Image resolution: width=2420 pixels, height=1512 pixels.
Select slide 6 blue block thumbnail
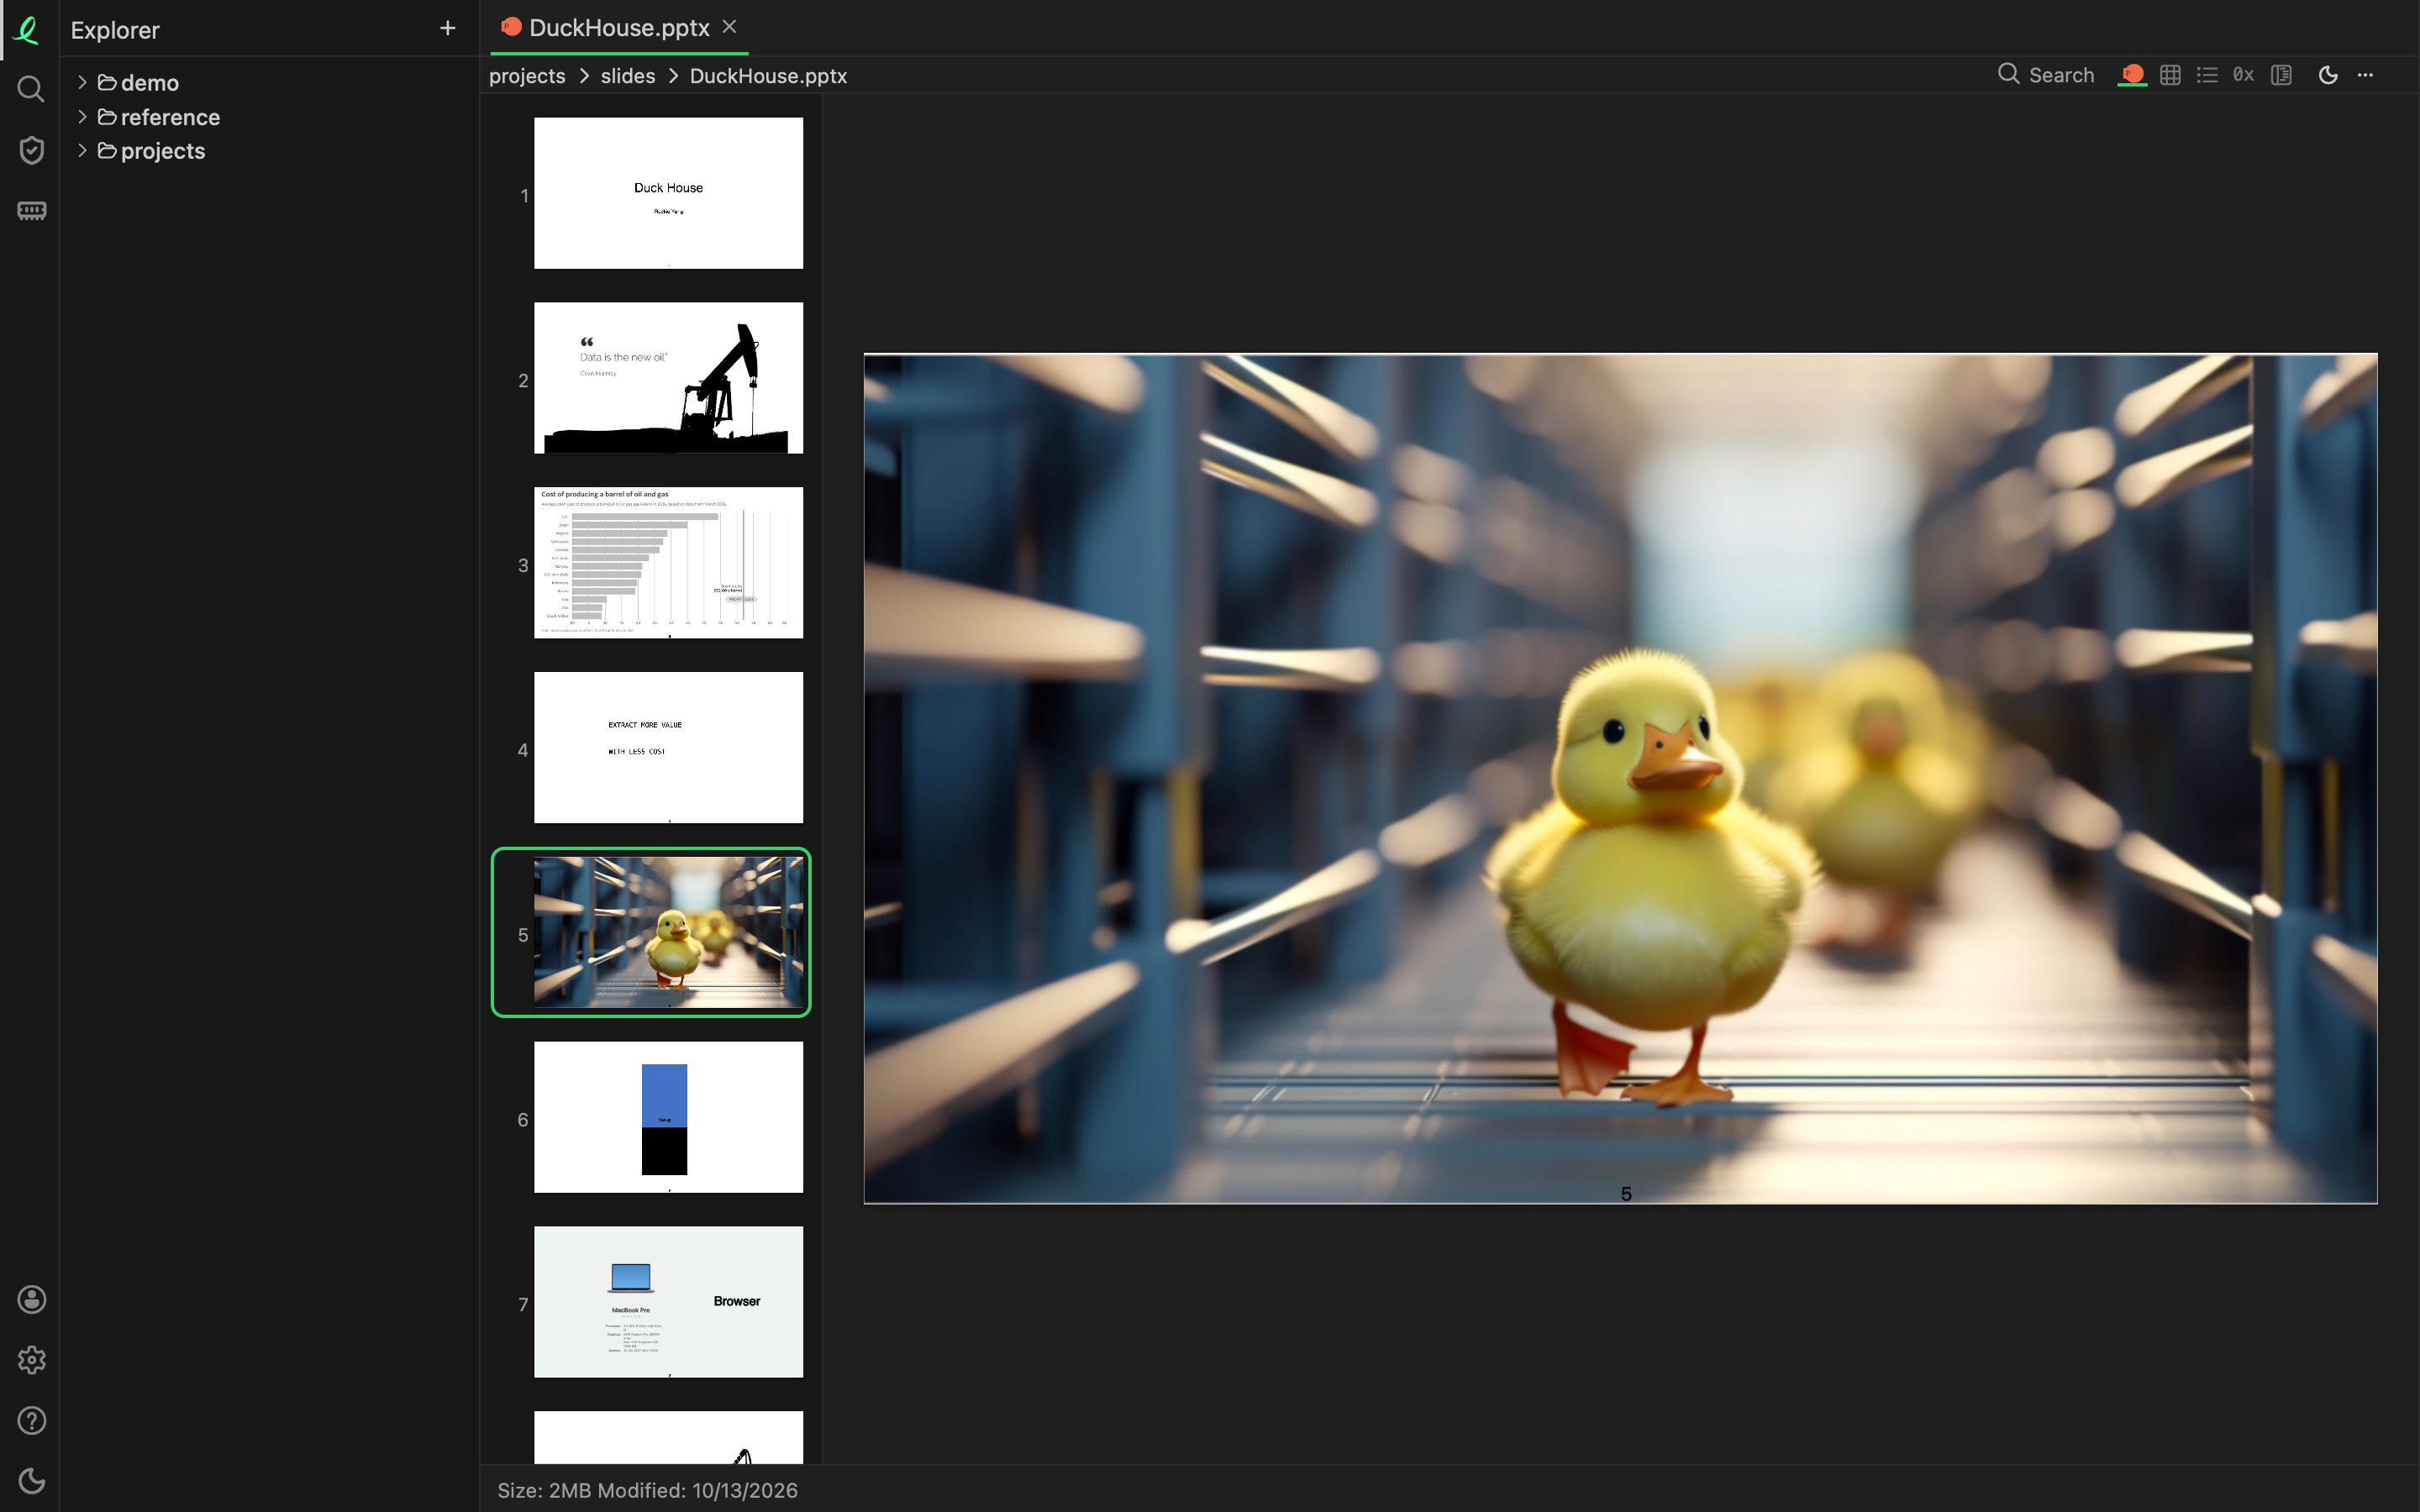pos(668,1117)
